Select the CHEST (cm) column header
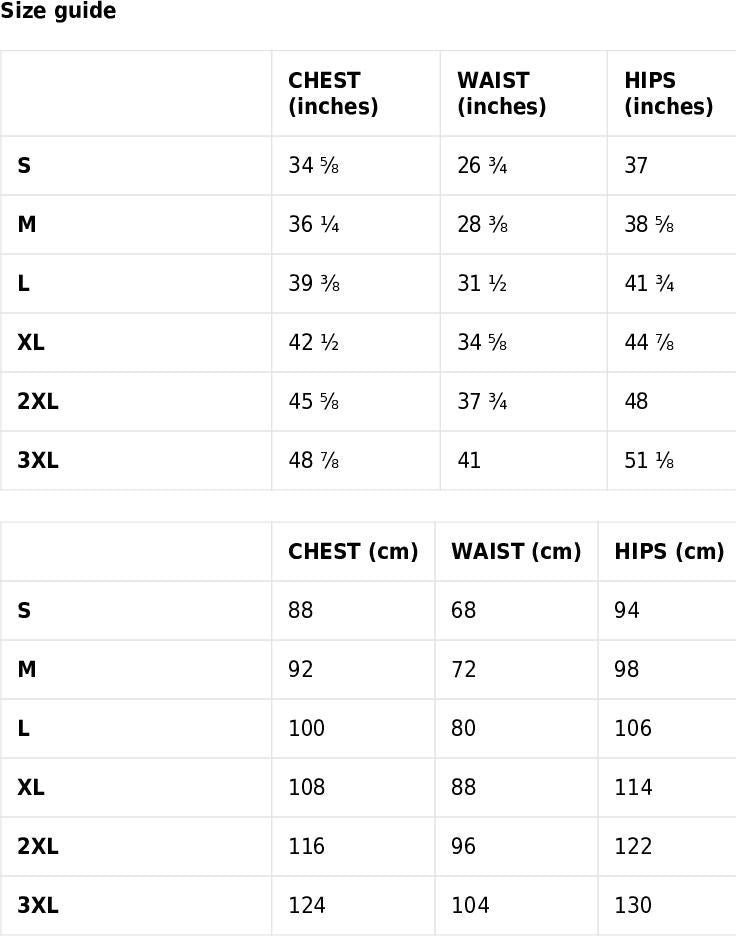Viewport: 736px width, 936px height. coord(353,552)
